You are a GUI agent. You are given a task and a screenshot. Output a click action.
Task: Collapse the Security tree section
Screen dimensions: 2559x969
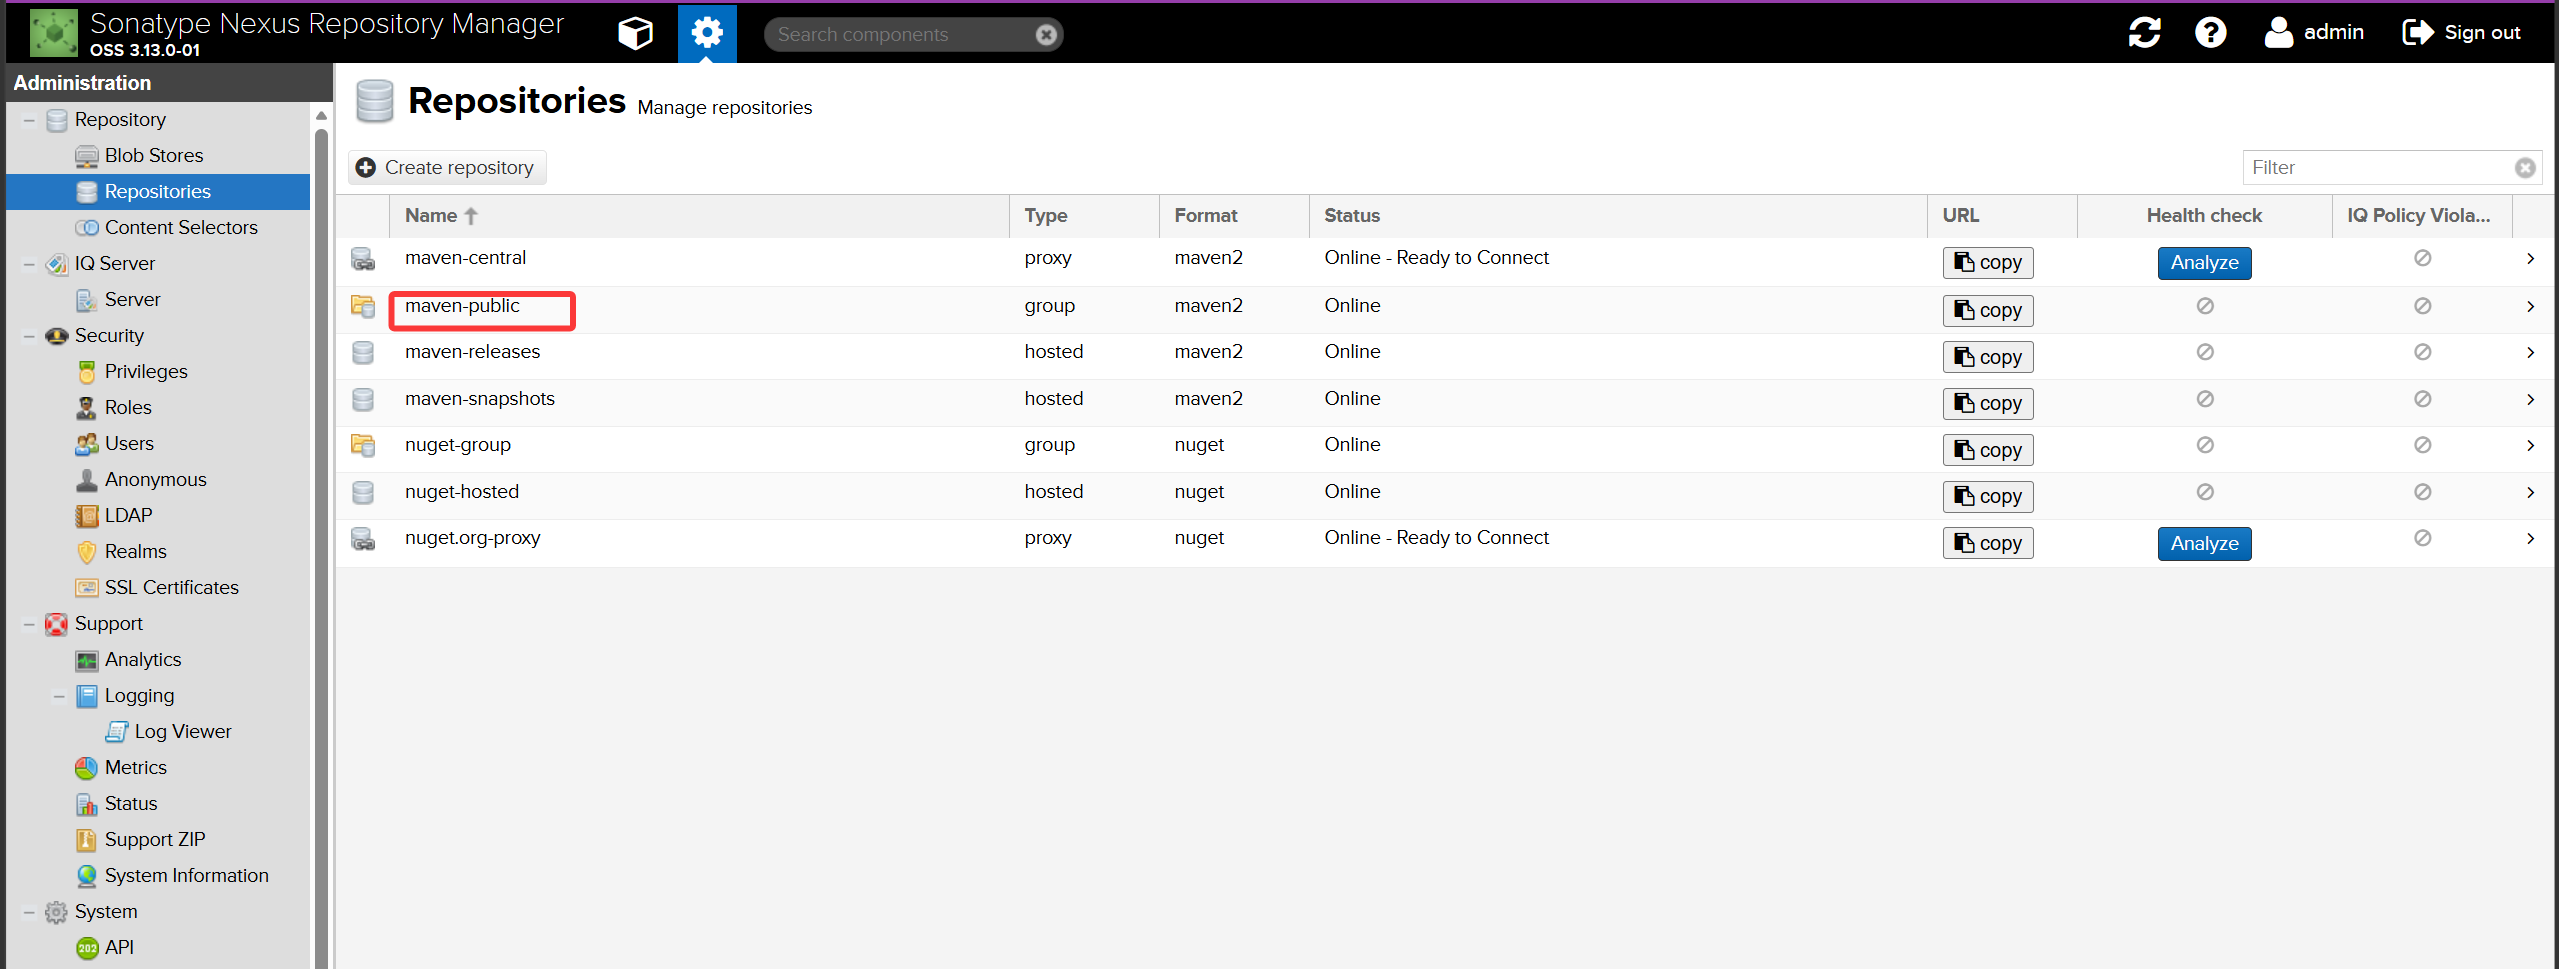point(29,336)
